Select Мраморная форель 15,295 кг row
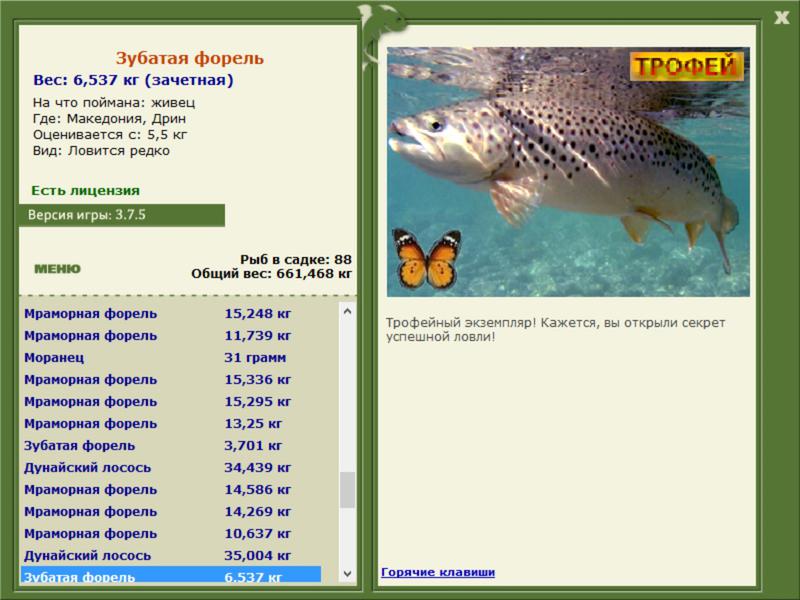Image resolution: width=800 pixels, height=600 pixels. (171, 401)
